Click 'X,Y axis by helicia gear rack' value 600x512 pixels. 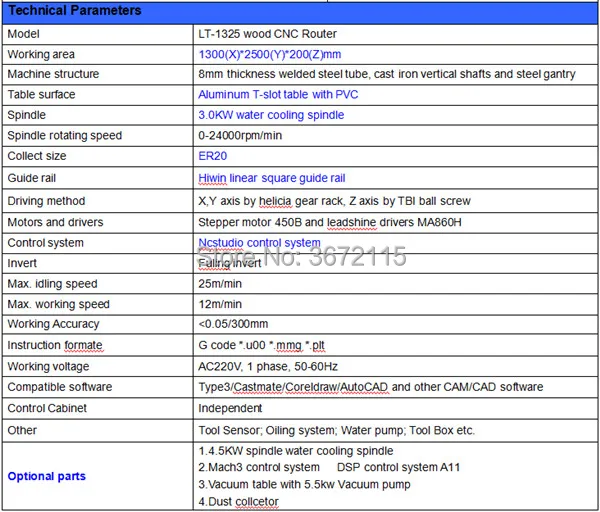pos(271,201)
